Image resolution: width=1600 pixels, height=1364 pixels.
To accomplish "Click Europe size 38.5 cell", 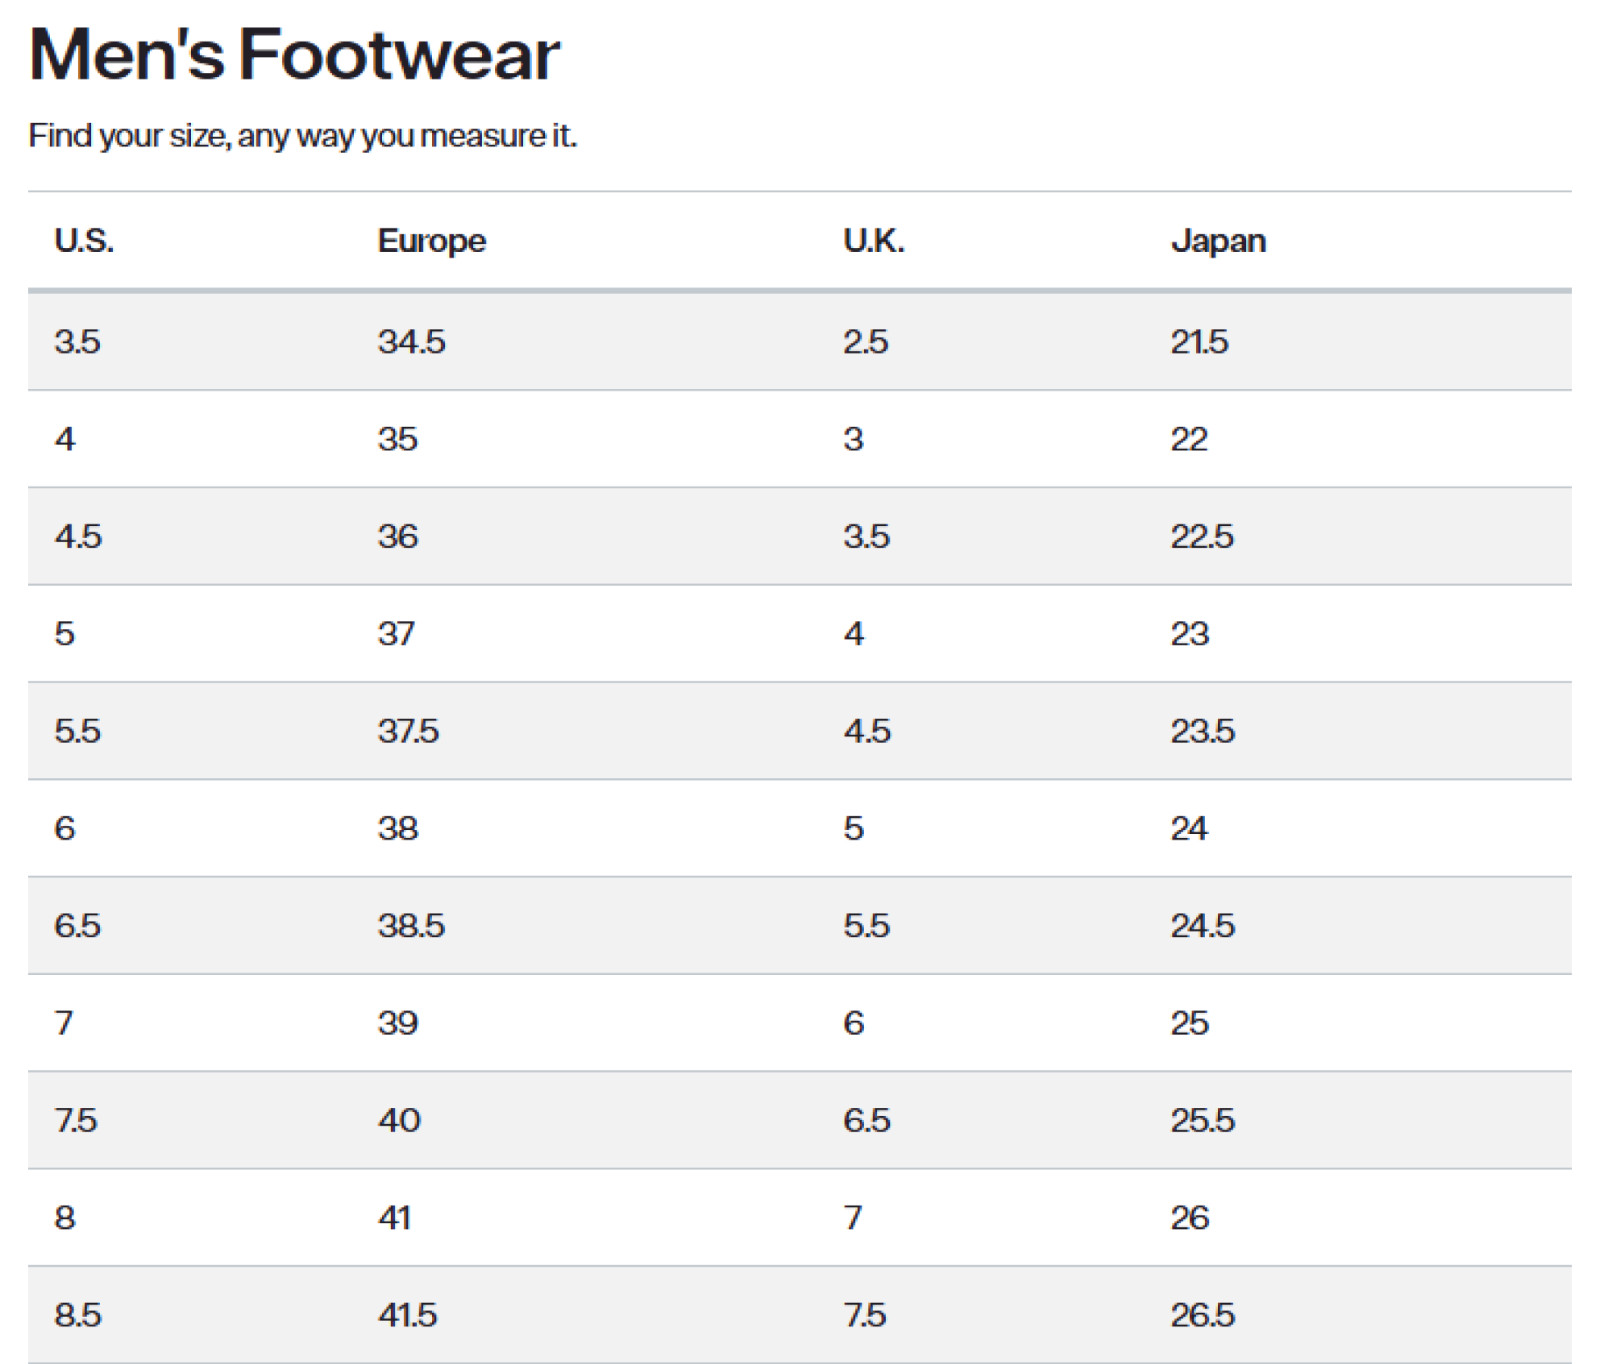I will pyautogui.click(x=411, y=926).
